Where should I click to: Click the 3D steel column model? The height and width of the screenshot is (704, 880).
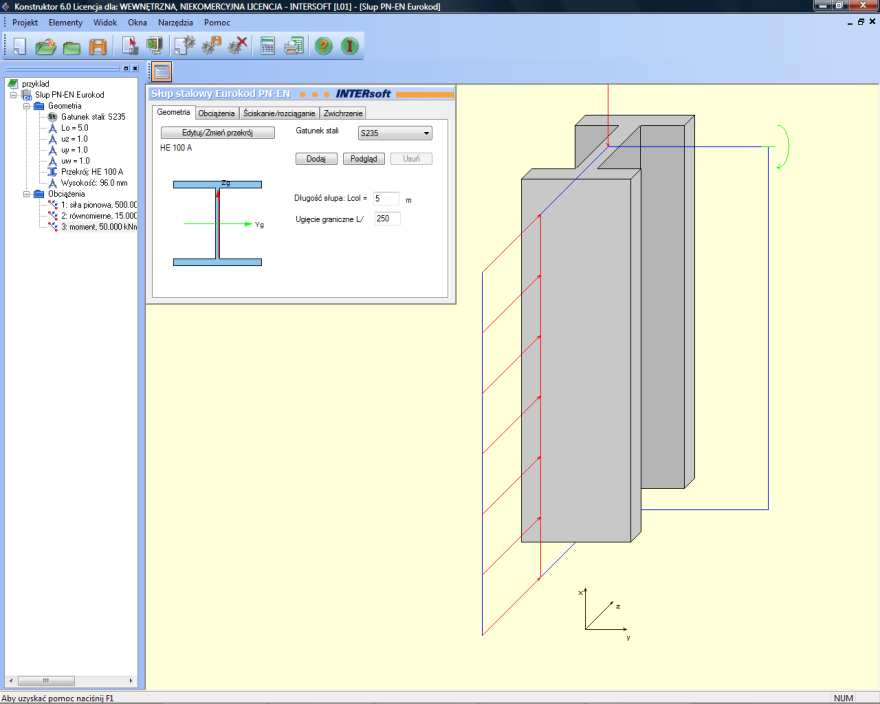click(x=606, y=331)
